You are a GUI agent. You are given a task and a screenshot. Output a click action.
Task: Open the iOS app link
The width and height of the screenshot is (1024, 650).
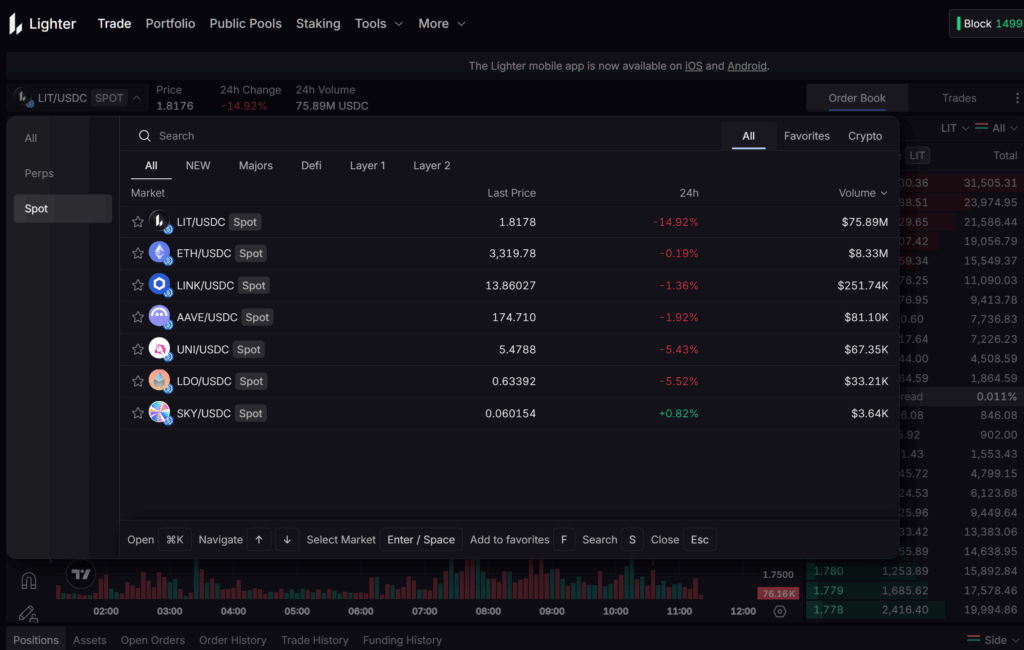click(693, 66)
